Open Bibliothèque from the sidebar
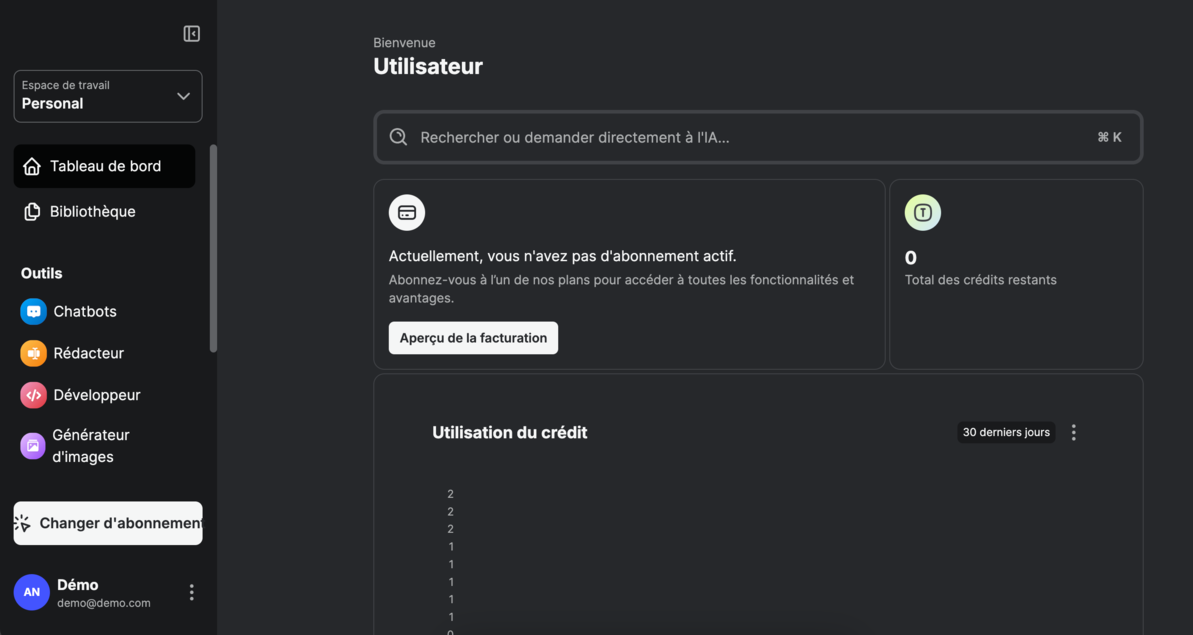This screenshot has width=1193, height=635. pyautogui.click(x=92, y=211)
